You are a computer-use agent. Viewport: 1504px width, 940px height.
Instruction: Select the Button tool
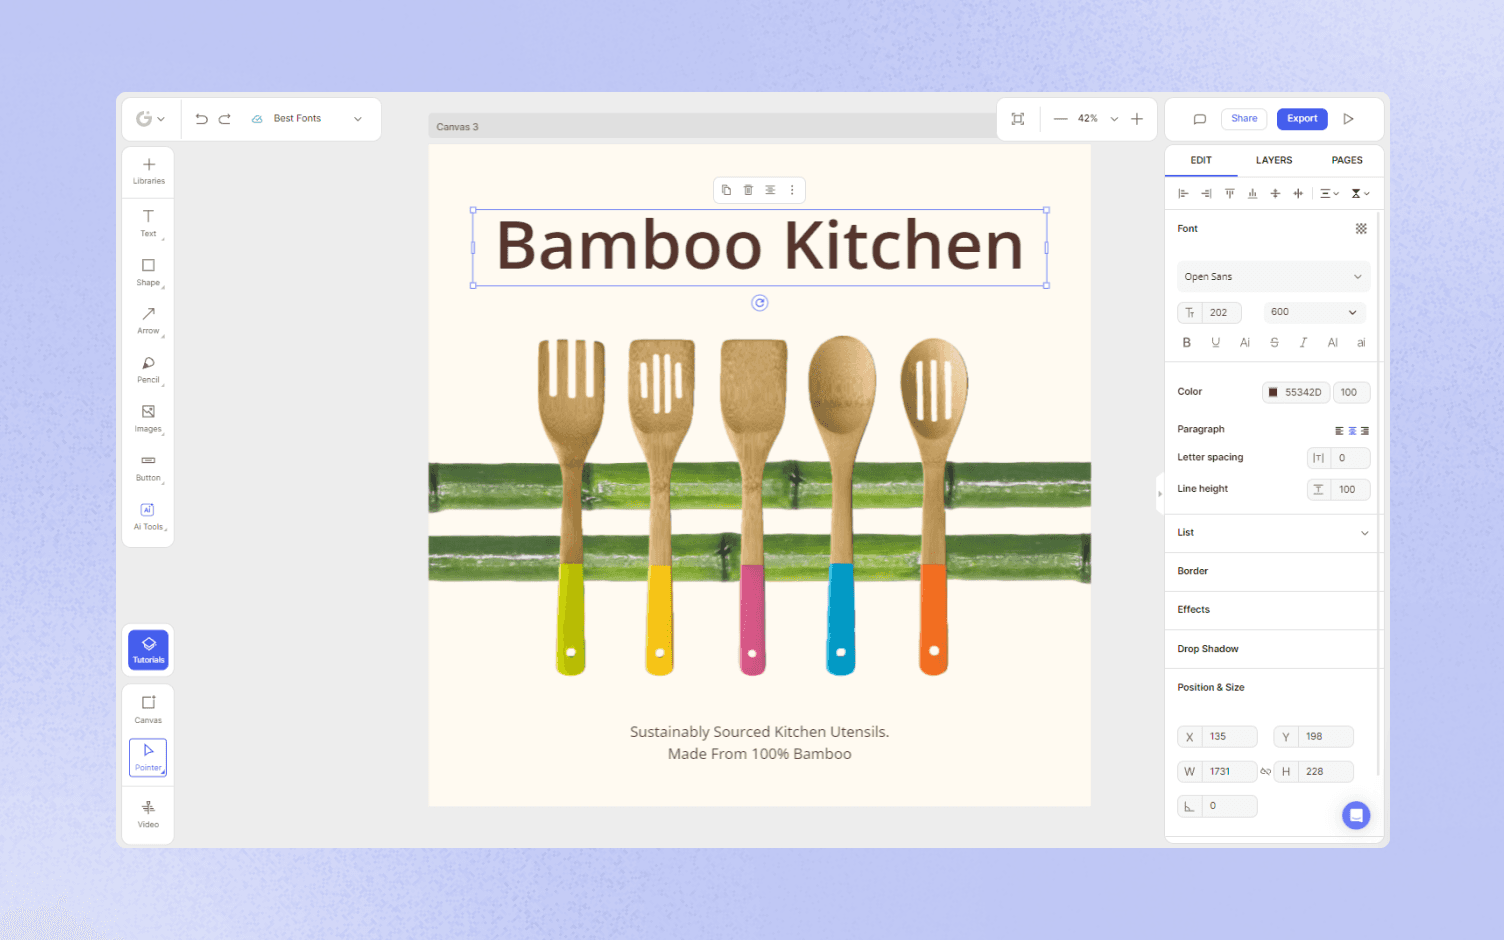pyautogui.click(x=148, y=468)
